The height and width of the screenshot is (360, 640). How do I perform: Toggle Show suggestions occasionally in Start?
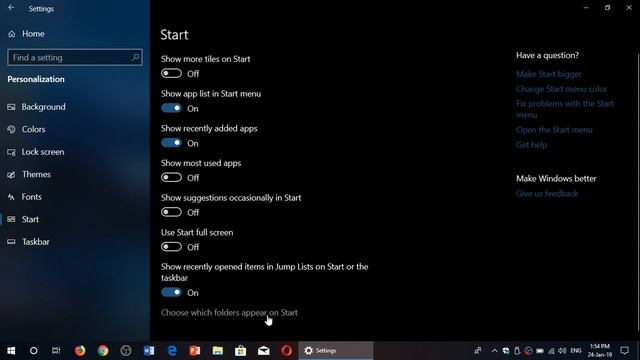tap(171, 212)
